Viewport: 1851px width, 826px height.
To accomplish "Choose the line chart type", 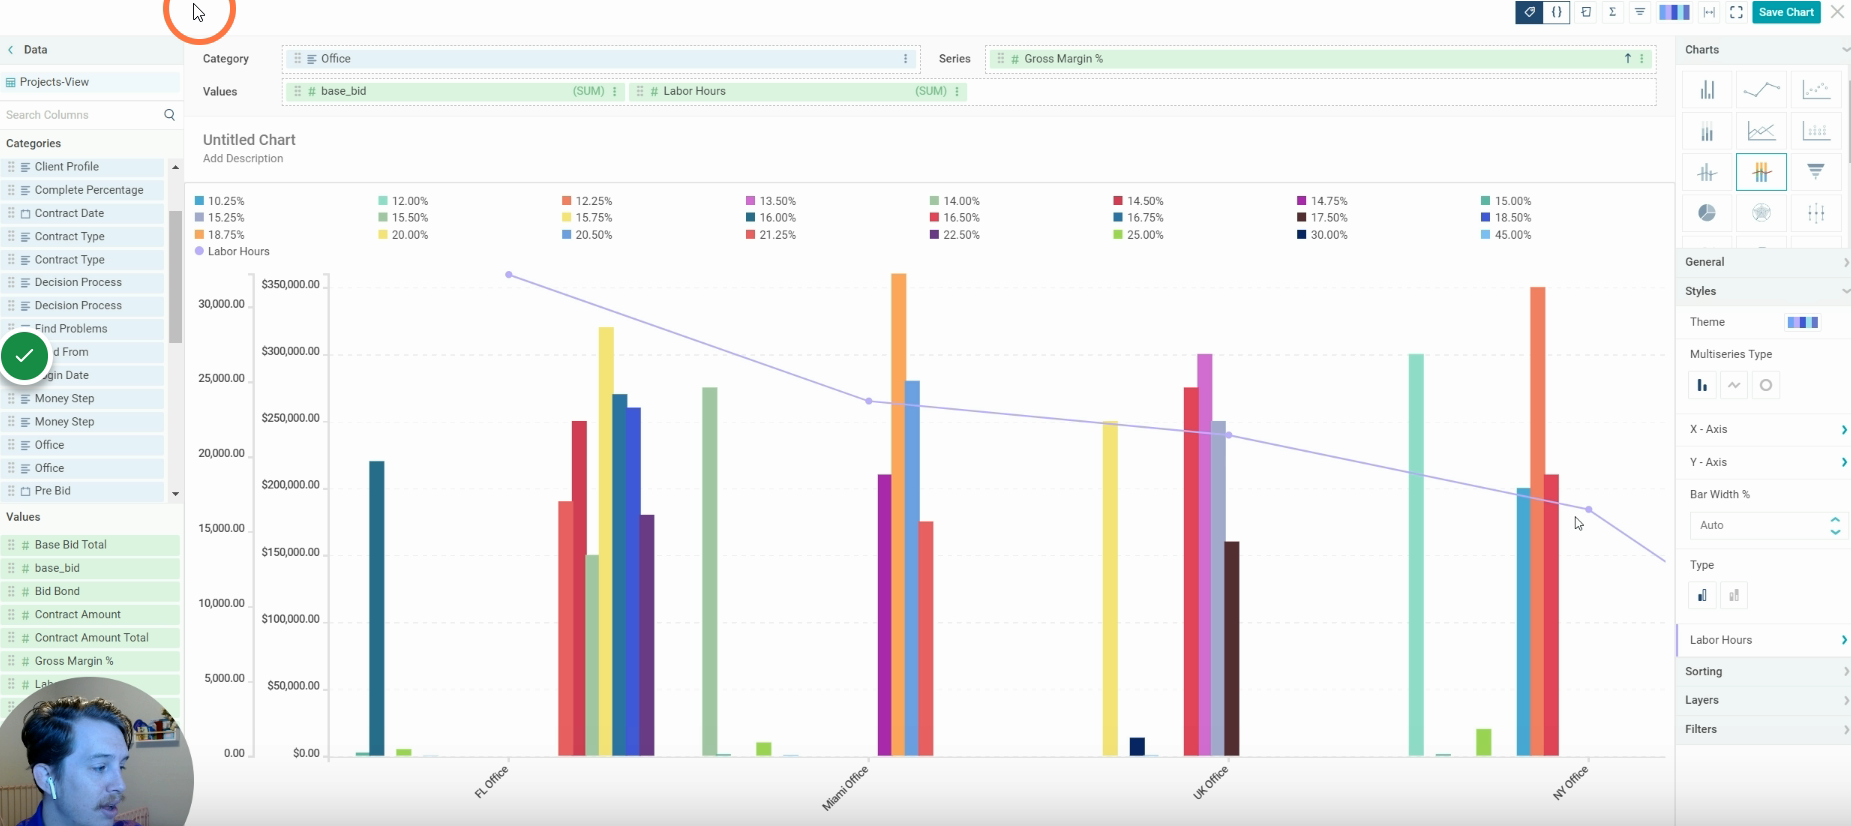I will [1761, 90].
